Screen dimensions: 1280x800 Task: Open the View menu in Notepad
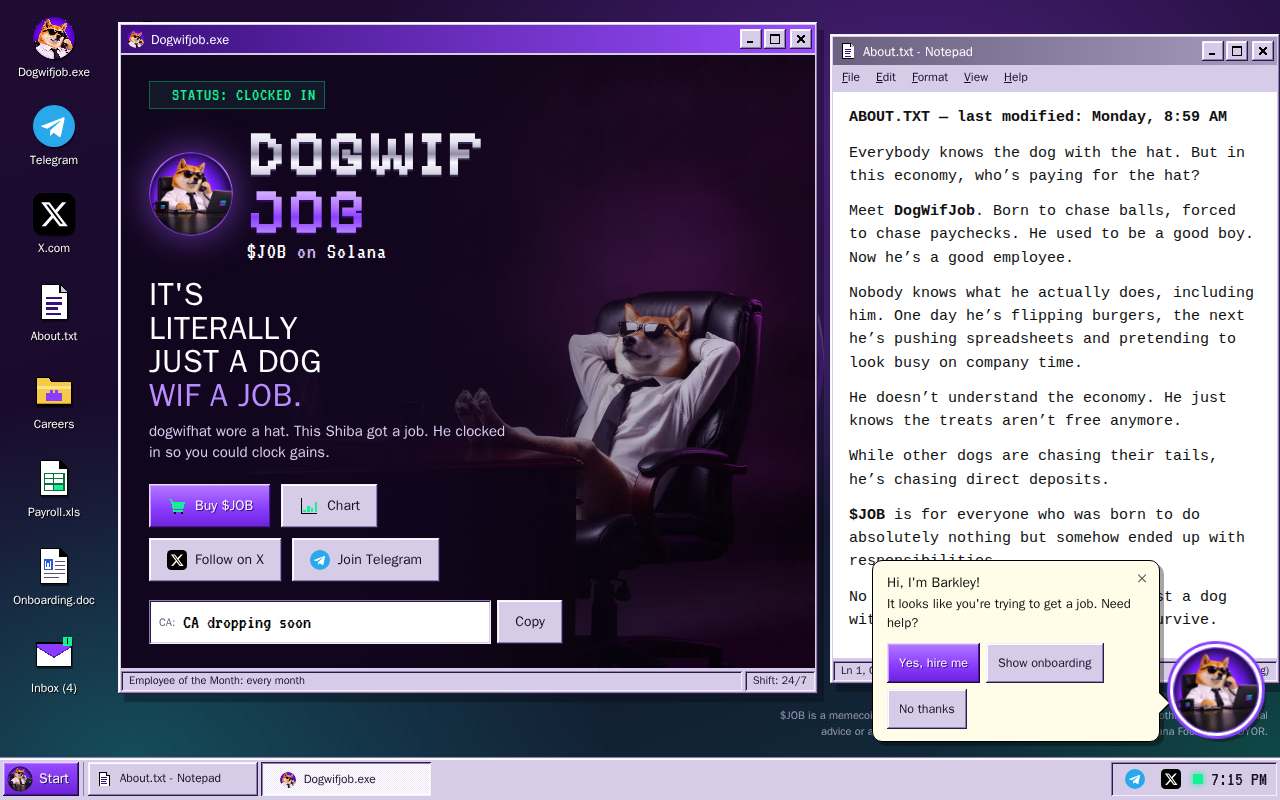tap(976, 77)
